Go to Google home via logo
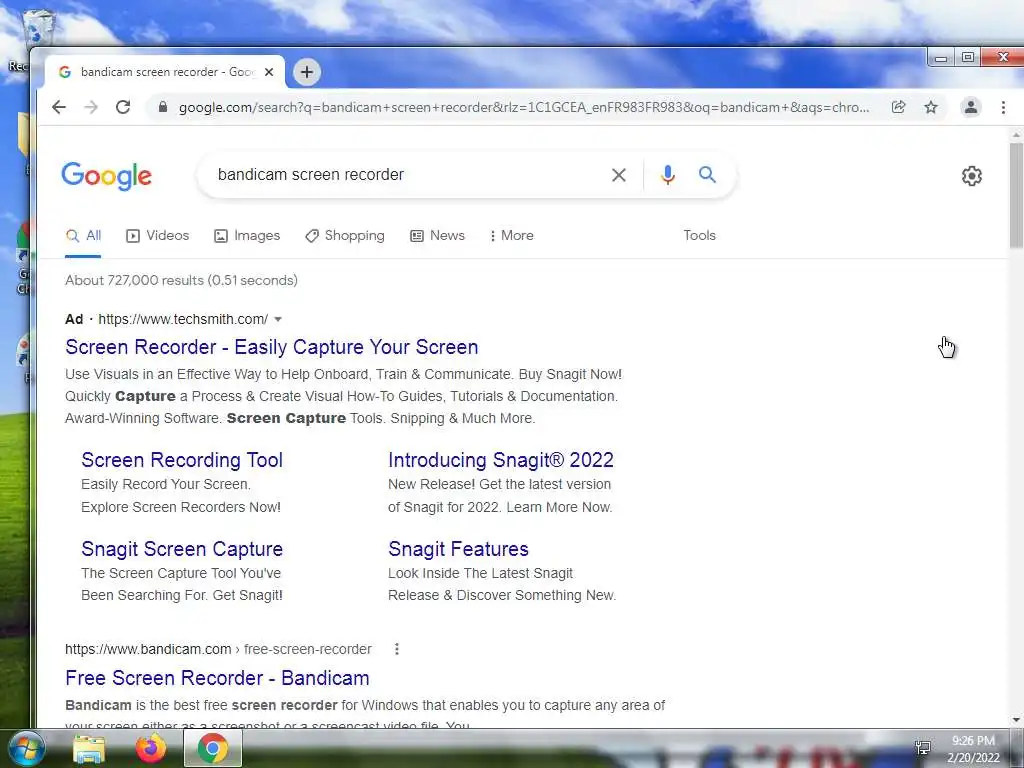 coord(106,176)
